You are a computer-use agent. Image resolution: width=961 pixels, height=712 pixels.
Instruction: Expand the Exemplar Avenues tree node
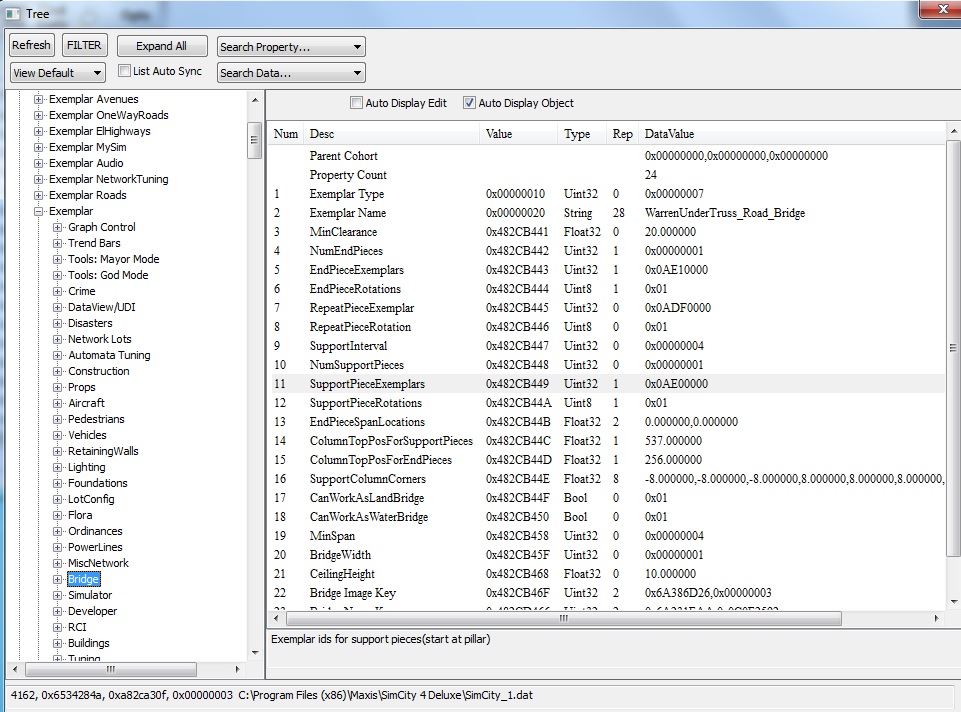pos(38,99)
